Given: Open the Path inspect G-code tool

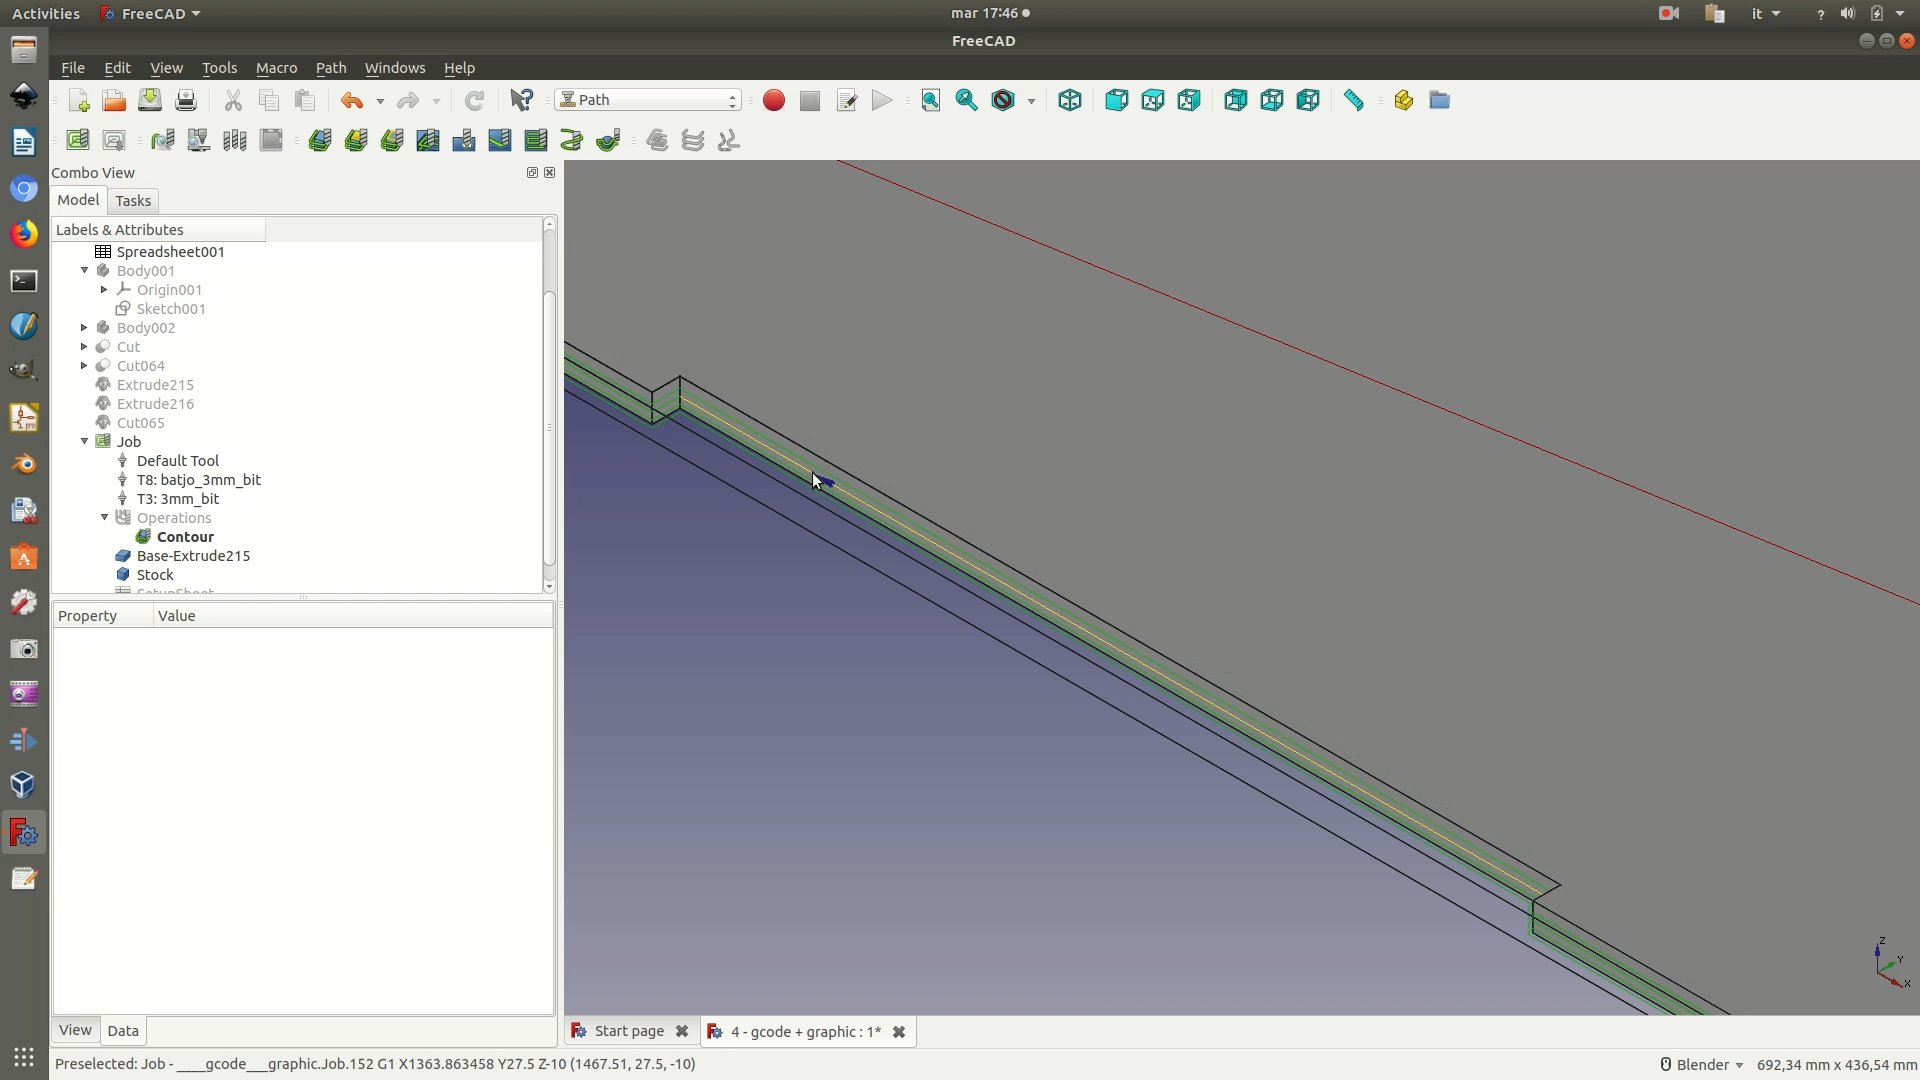Looking at the screenshot, I should (x=163, y=140).
